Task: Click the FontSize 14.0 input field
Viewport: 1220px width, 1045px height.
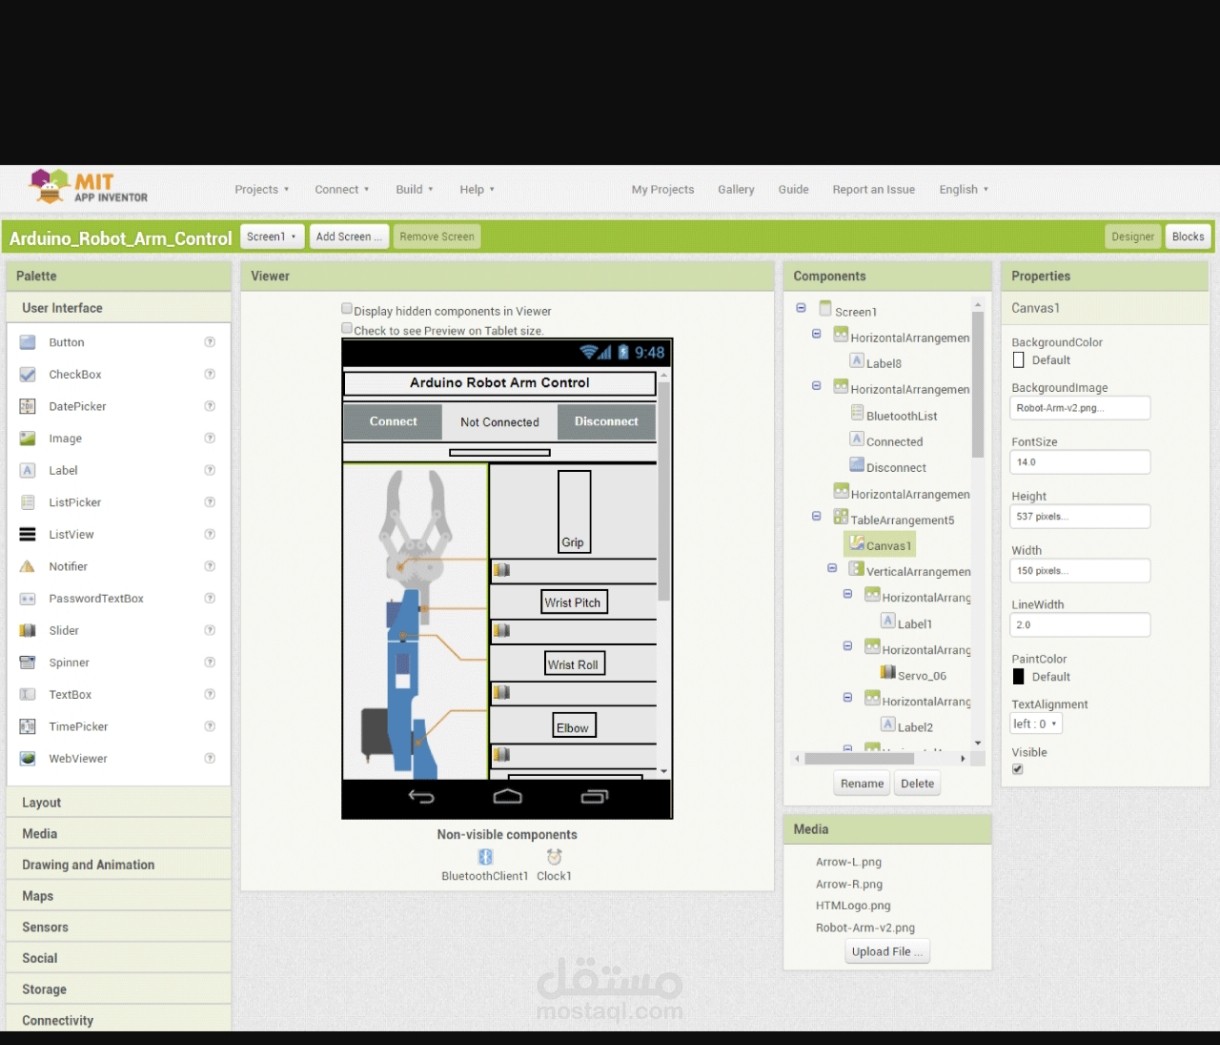Action: (x=1080, y=462)
